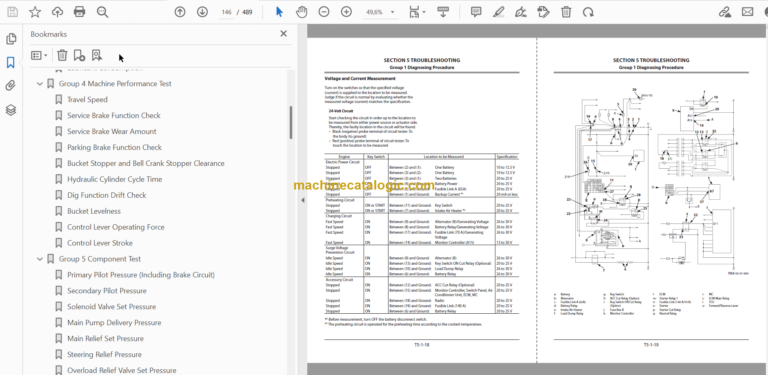The image size is (768, 375).
Task: Open the page thumbnails panel icon
Action: [11, 39]
